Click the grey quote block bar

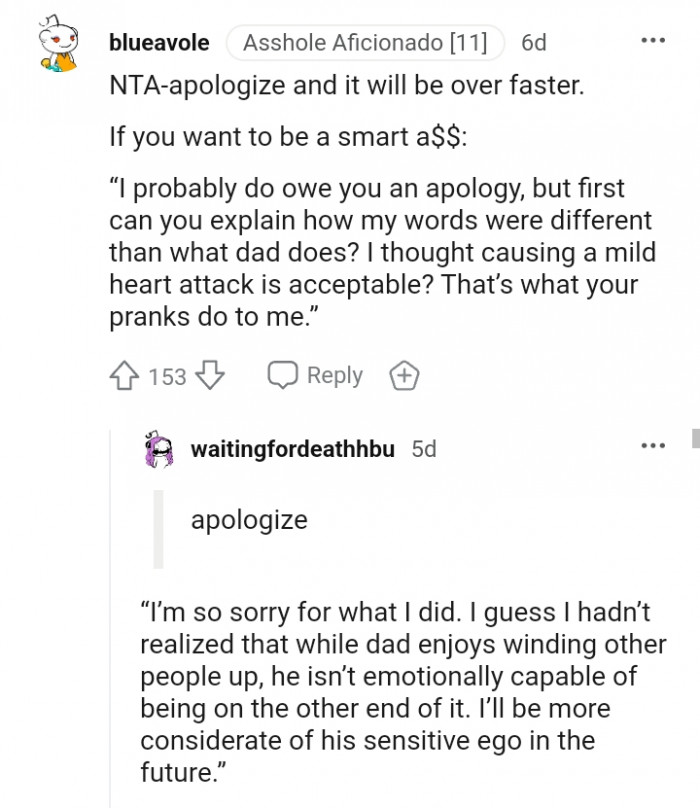(x=156, y=530)
